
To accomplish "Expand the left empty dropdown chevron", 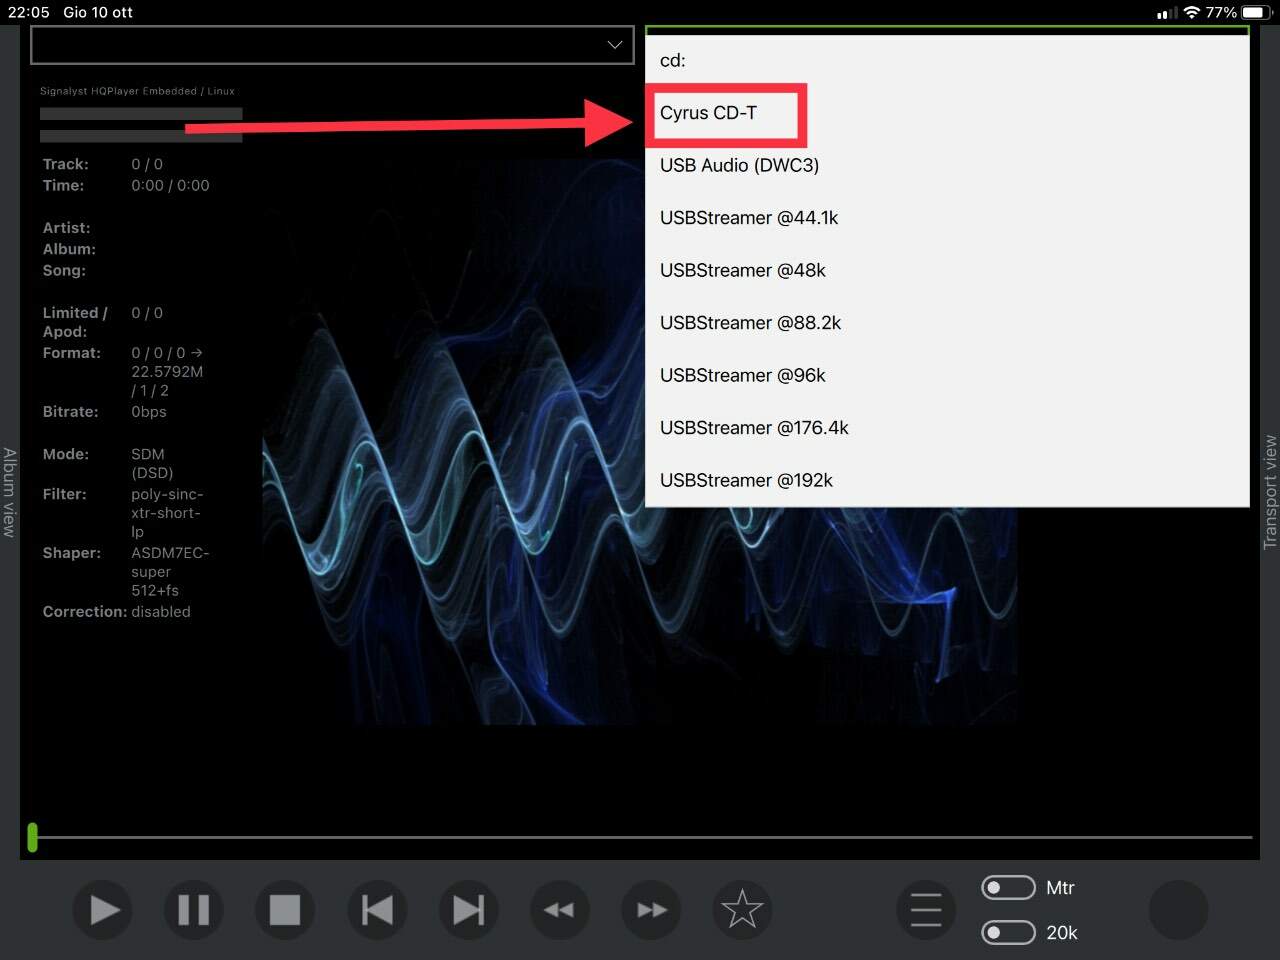I will (x=615, y=45).
